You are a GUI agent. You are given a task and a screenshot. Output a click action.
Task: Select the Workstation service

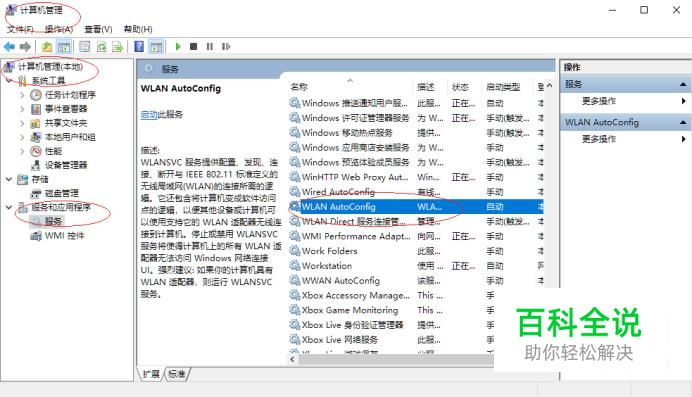click(x=327, y=266)
